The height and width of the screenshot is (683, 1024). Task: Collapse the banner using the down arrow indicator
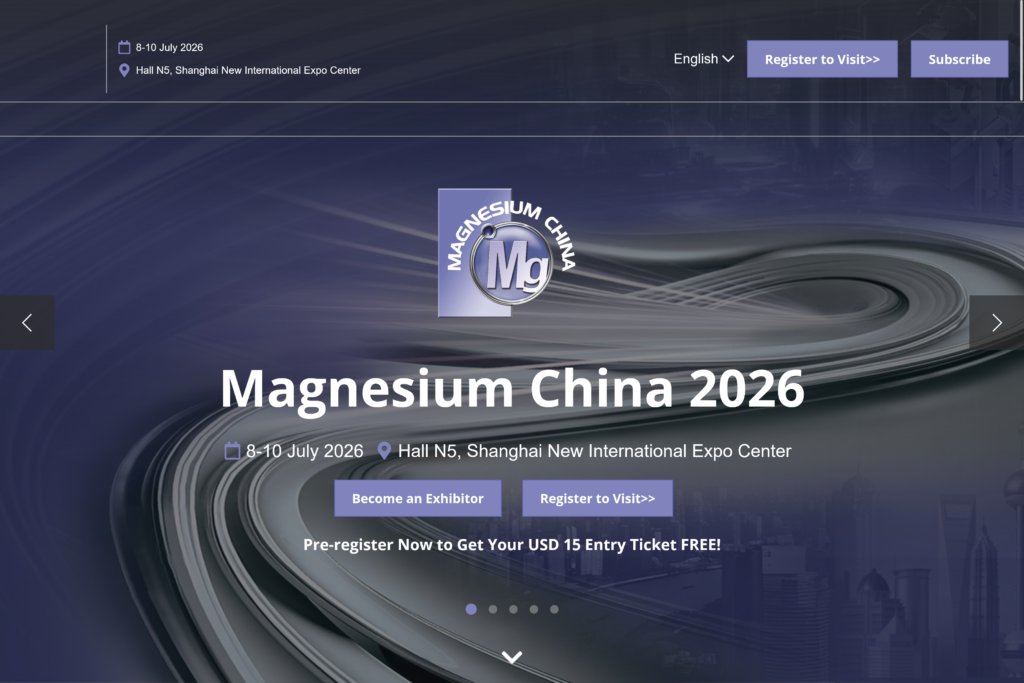[512, 657]
